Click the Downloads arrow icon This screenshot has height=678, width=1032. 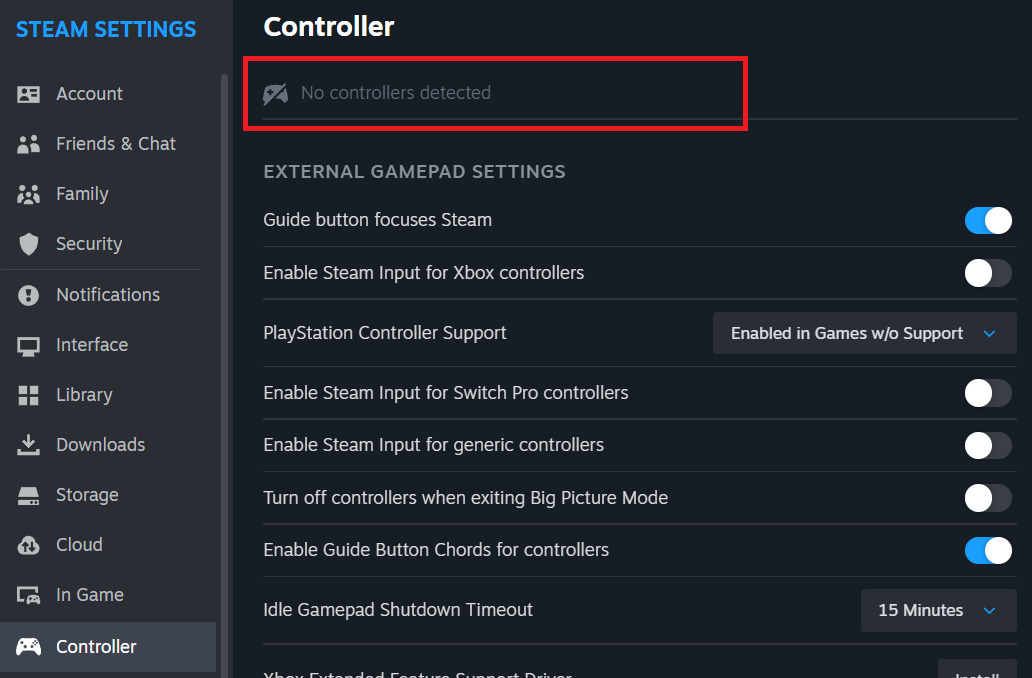click(29, 444)
